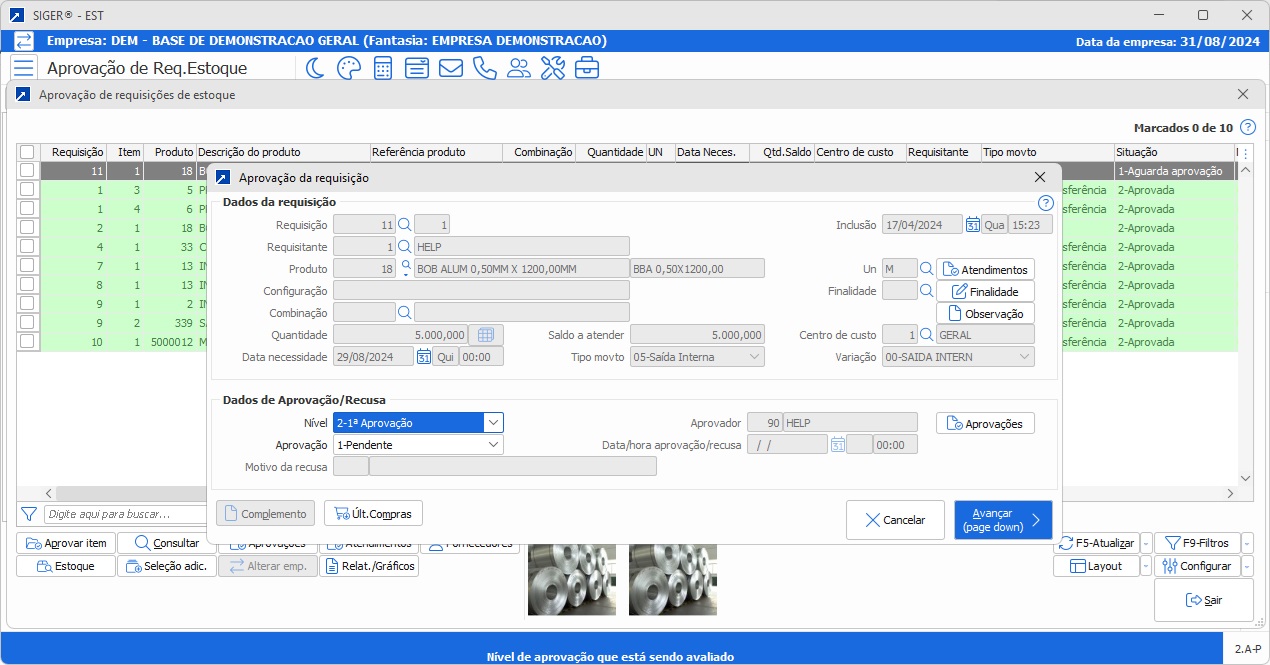Open the color theme palette icon

click(348, 68)
